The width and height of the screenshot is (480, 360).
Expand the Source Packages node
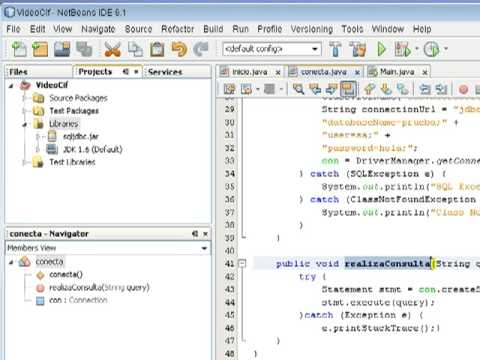(24, 98)
